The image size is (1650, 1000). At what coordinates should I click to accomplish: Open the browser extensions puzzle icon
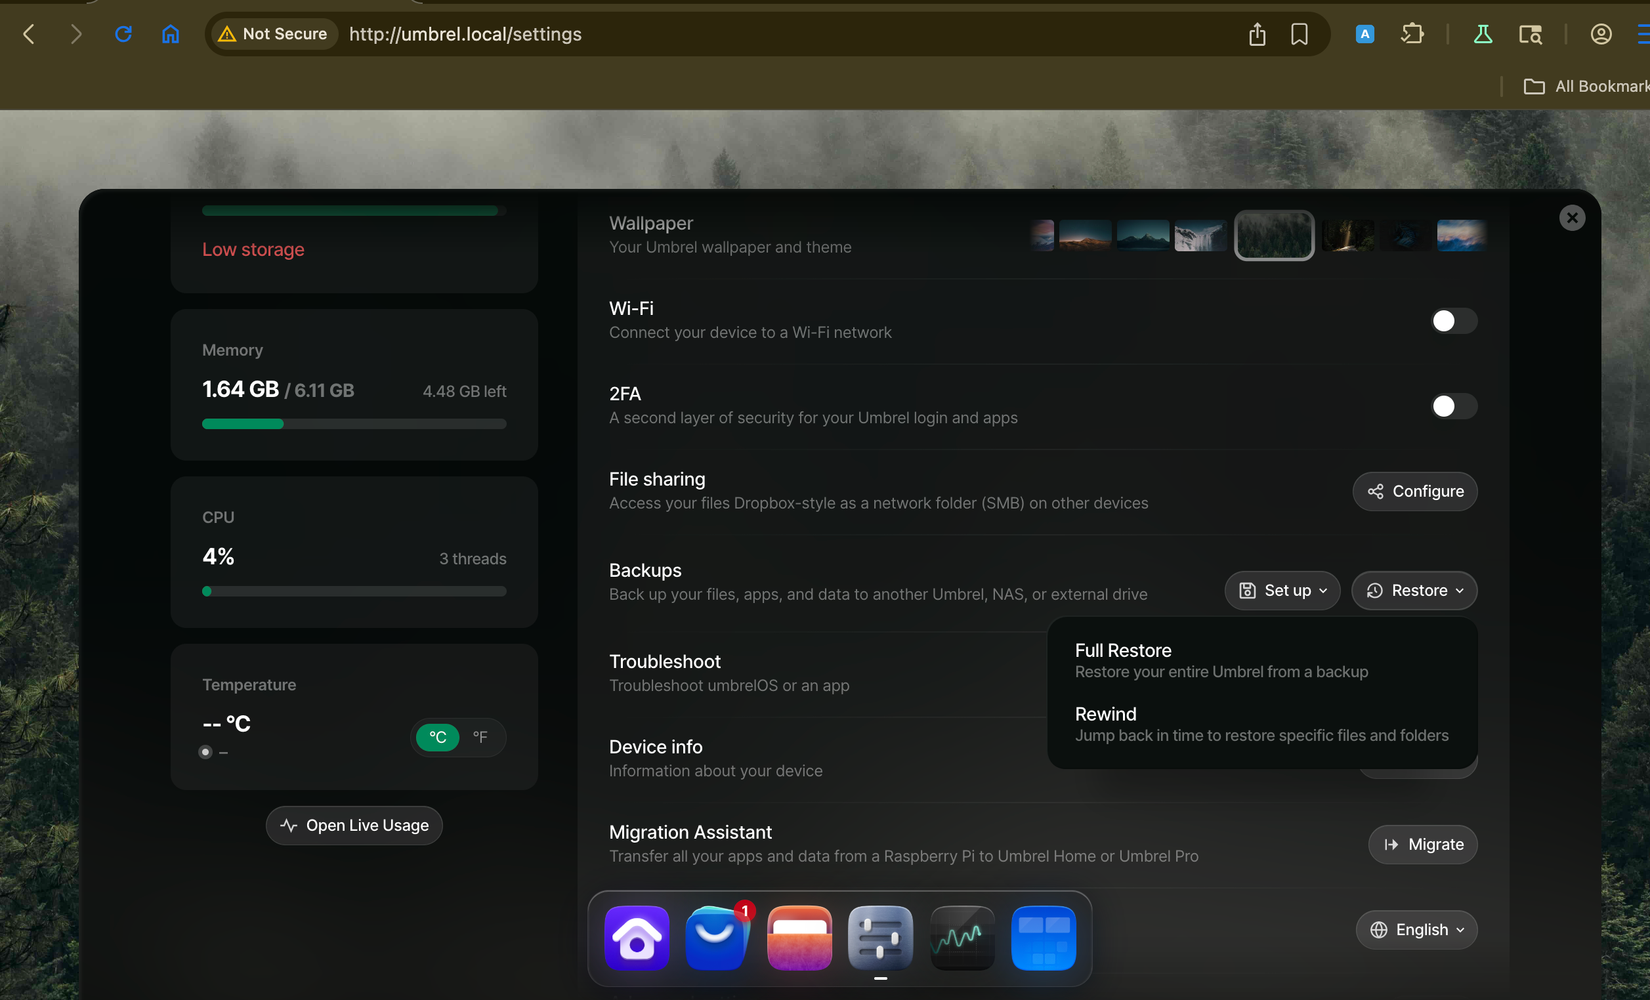coord(1412,34)
